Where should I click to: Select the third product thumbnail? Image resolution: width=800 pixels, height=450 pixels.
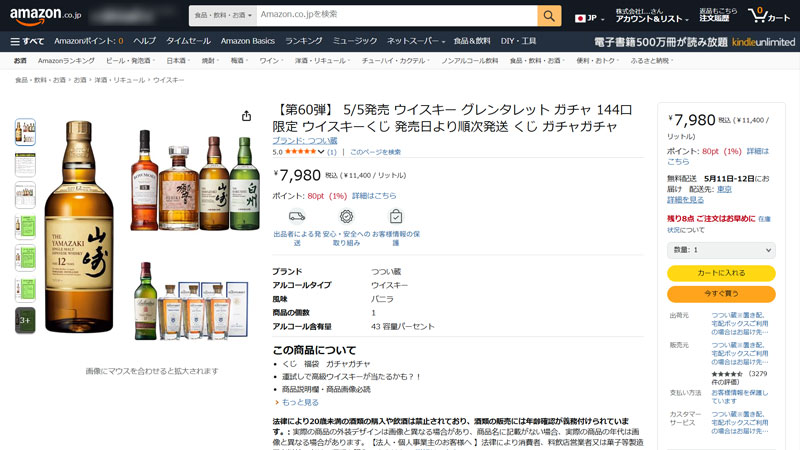click(25, 195)
